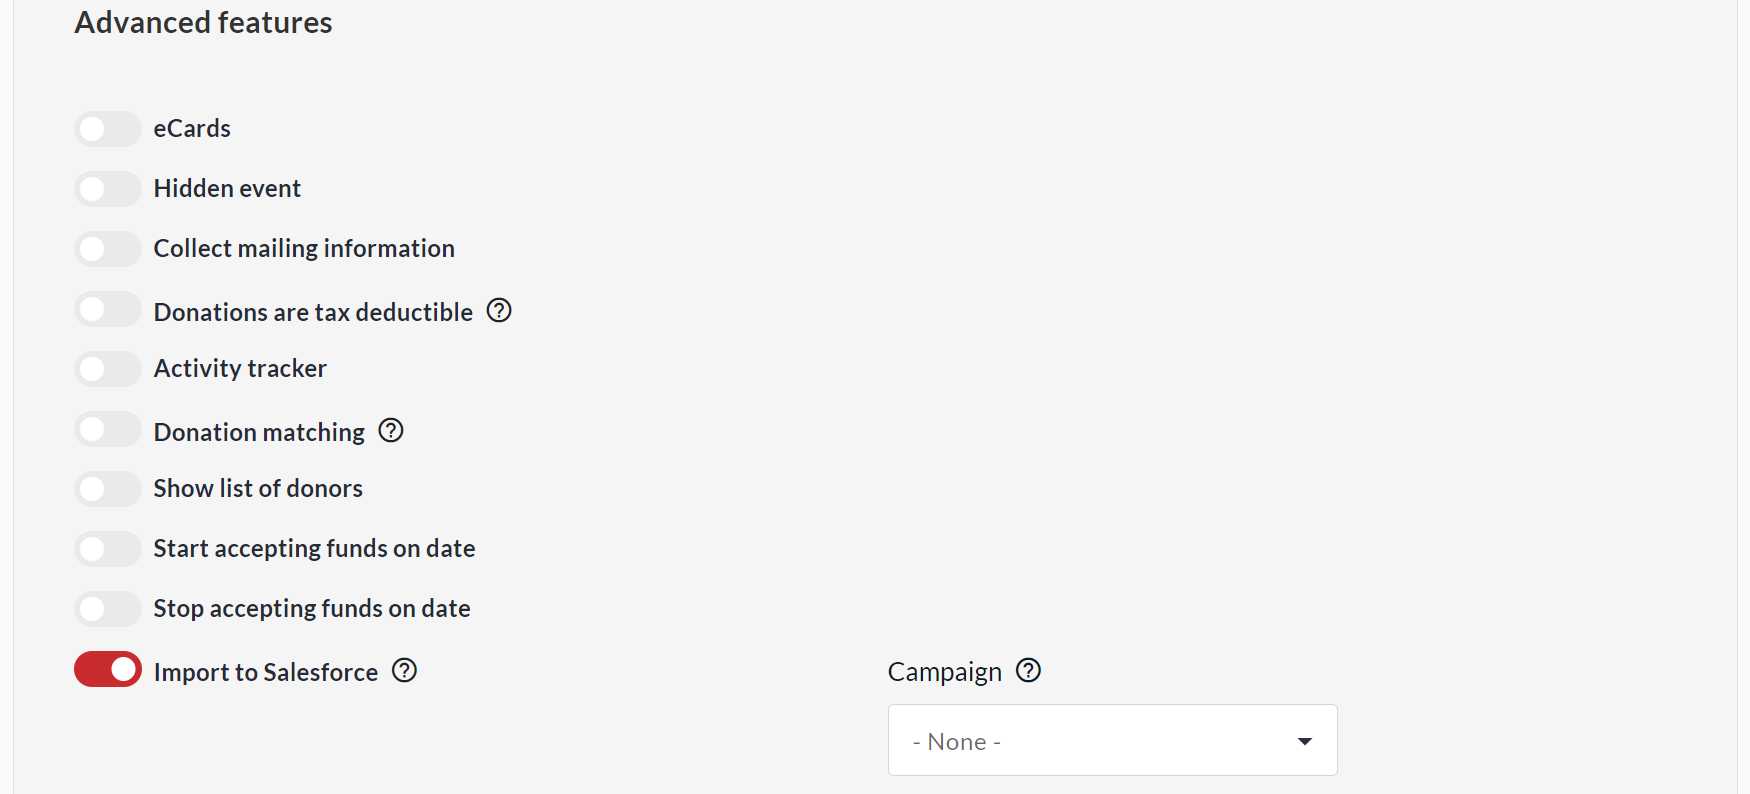1750x794 pixels.
Task: Toggle the Start accepting funds on date switch
Action: pos(108,549)
